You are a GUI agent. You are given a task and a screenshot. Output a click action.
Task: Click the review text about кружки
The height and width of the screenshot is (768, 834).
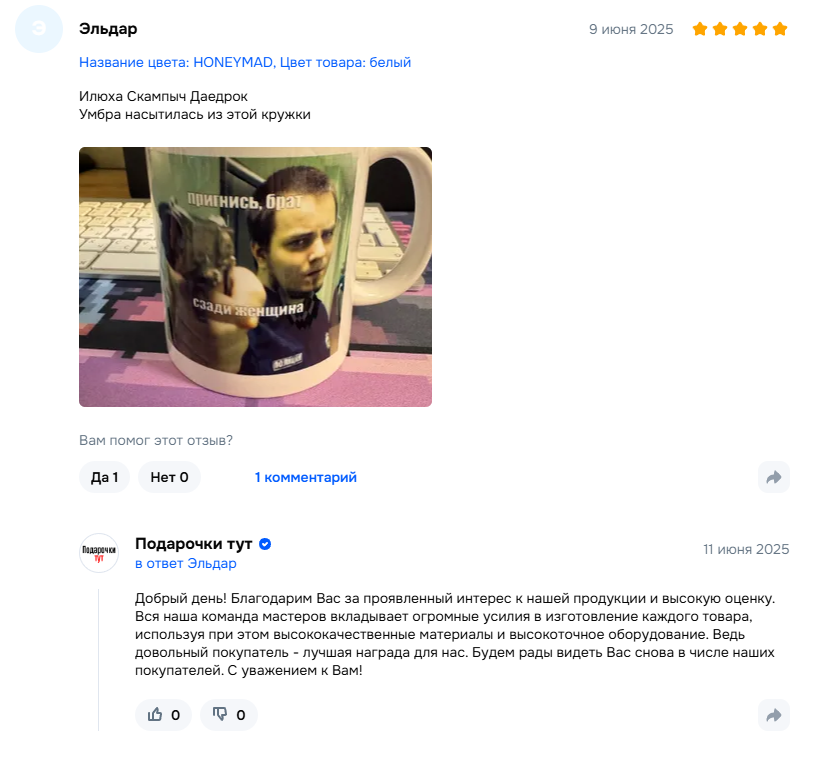[x=195, y=105]
